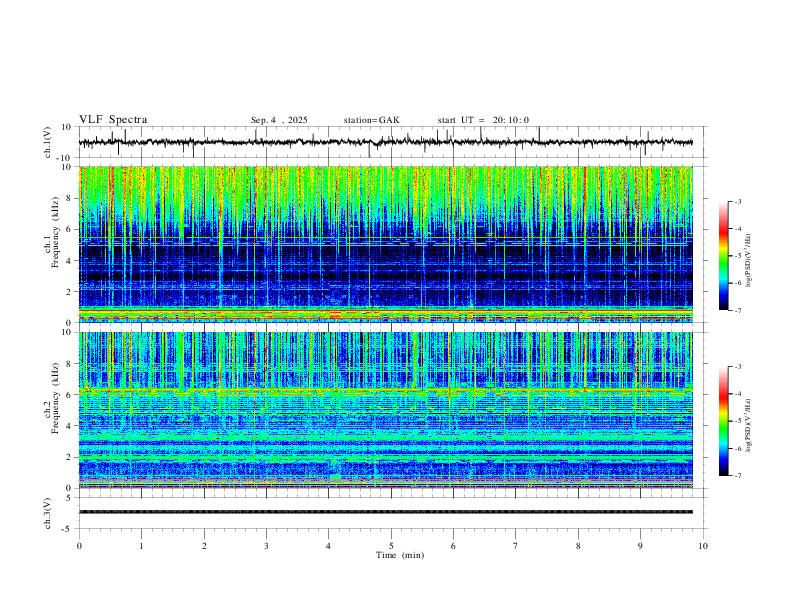Select the date text "Sep. 4 , 2025"
Screen dimensions: 792x612
[279, 120]
